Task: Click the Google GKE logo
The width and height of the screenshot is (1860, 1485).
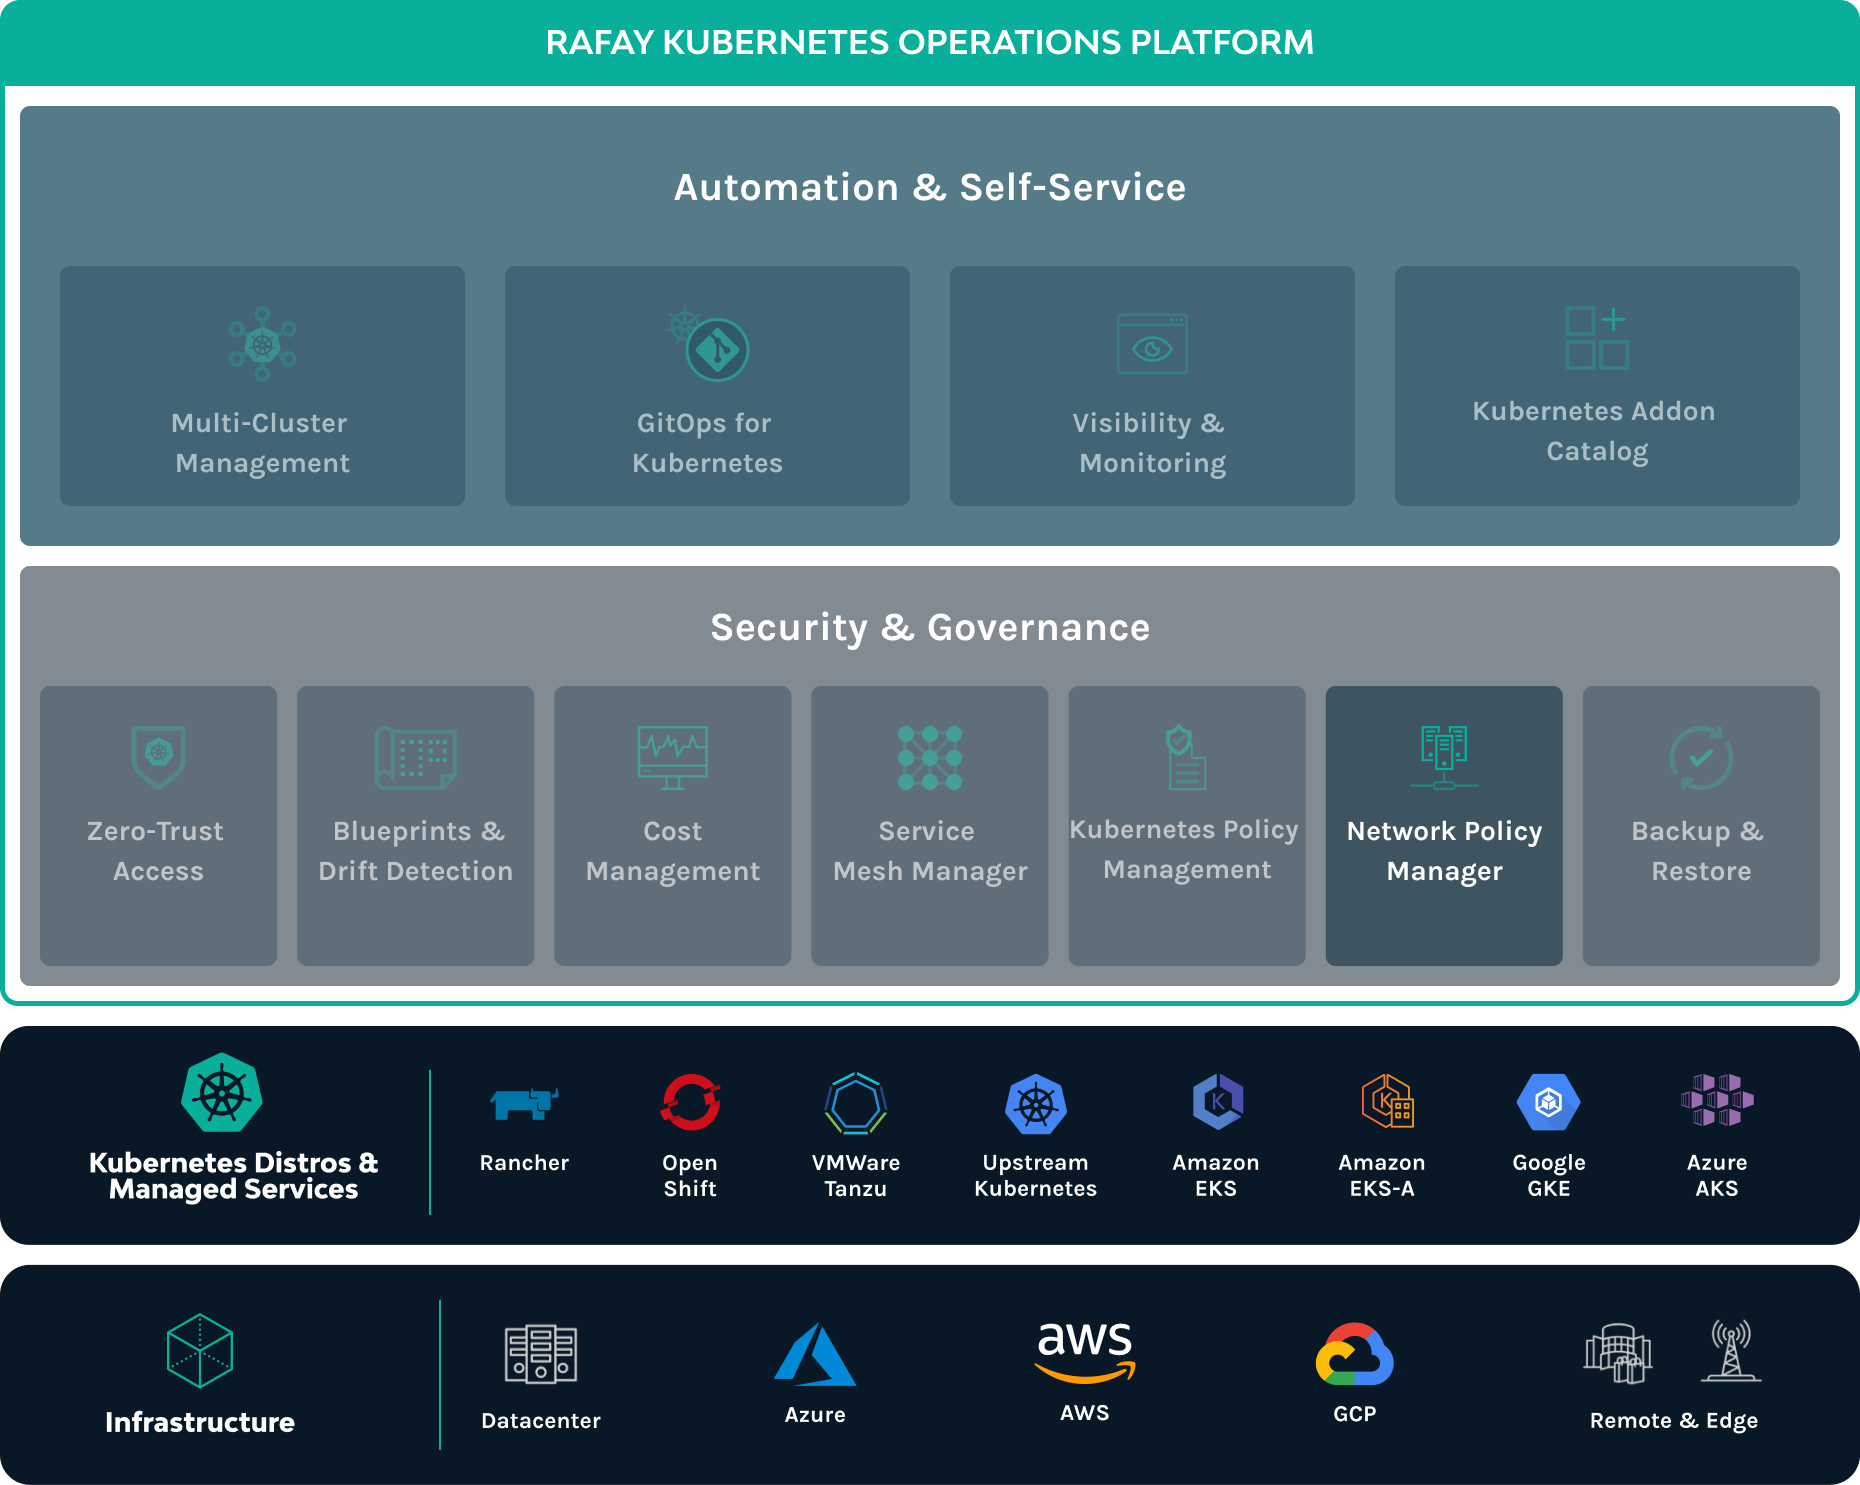Action: pos(1549,1102)
